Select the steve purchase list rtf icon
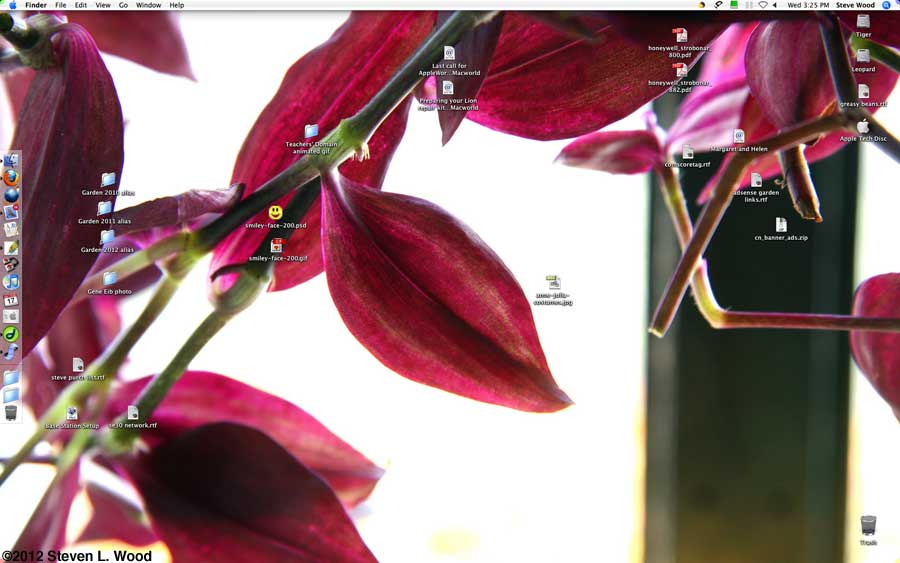This screenshot has height=563, width=900. pyautogui.click(x=77, y=365)
